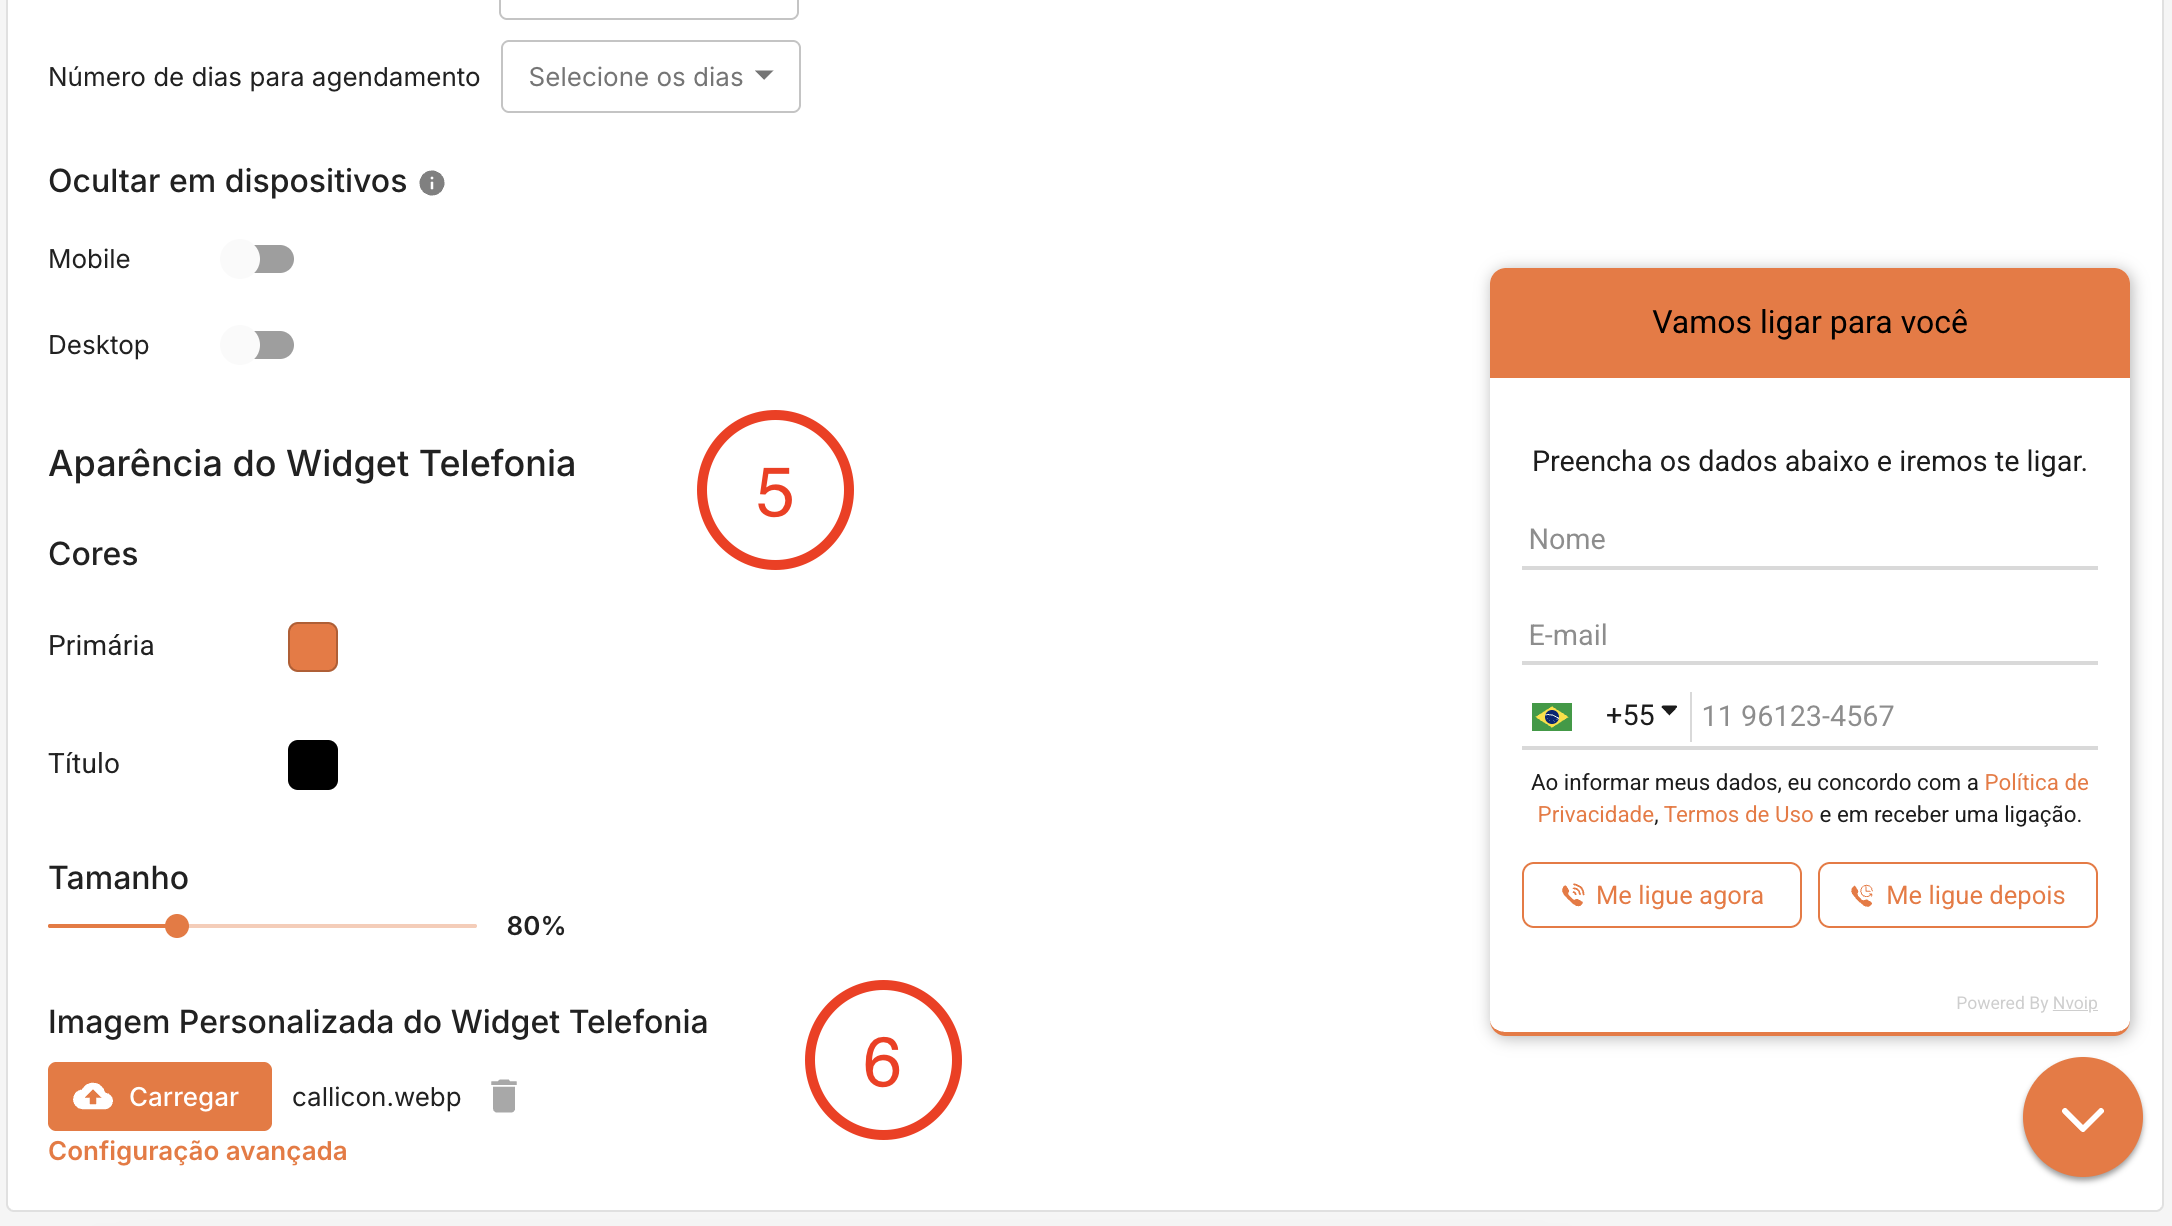Collapse the widget with the round chevron button
2172x1226 pixels.
click(x=2082, y=1117)
